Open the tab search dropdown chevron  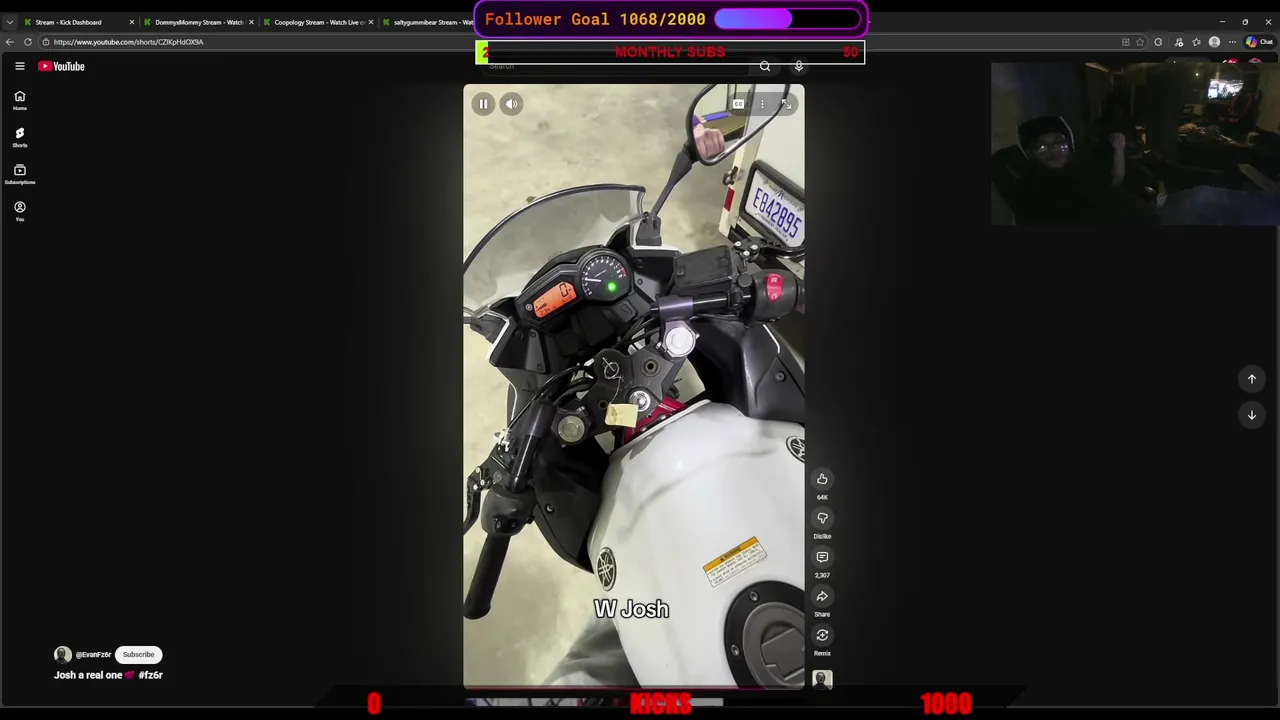tap(9, 22)
